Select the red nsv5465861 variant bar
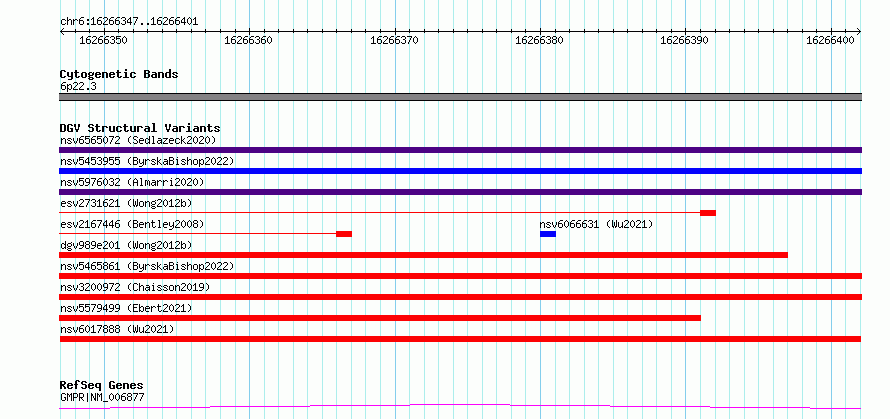This screenshot has height=419, width=890. tap(460, 276)
